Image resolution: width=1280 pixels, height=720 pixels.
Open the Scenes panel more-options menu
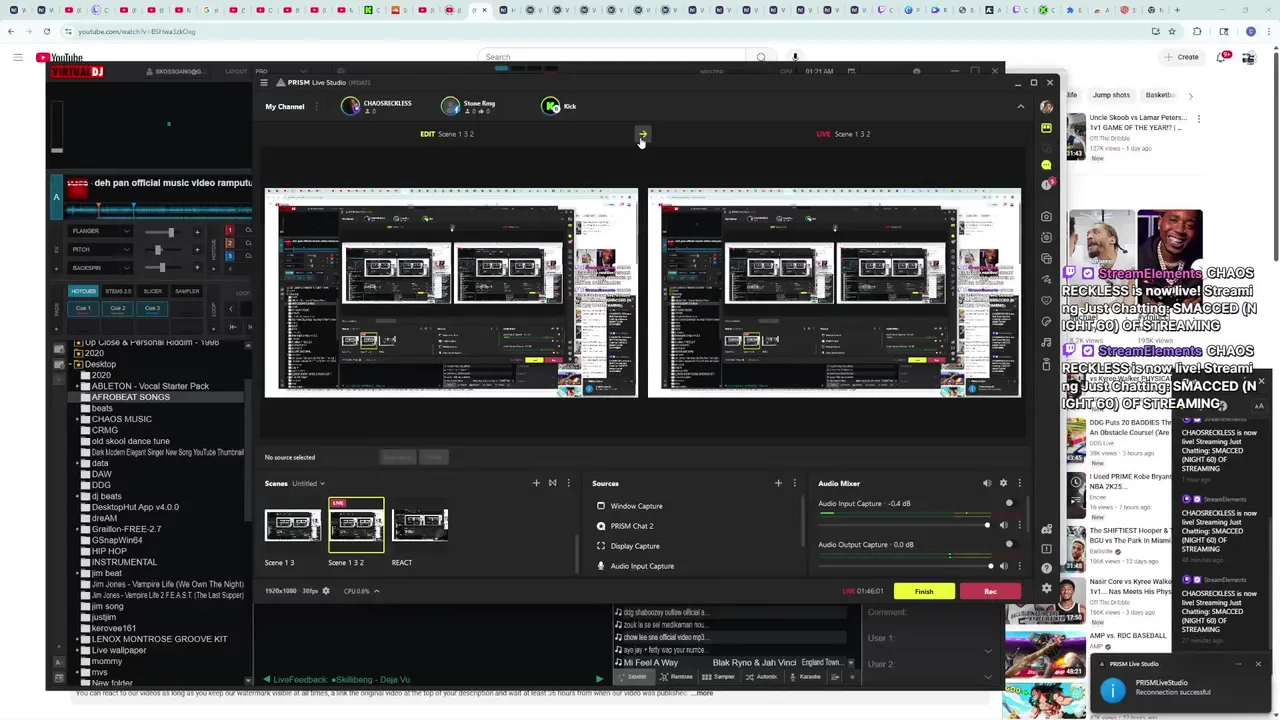coord(568,483)
